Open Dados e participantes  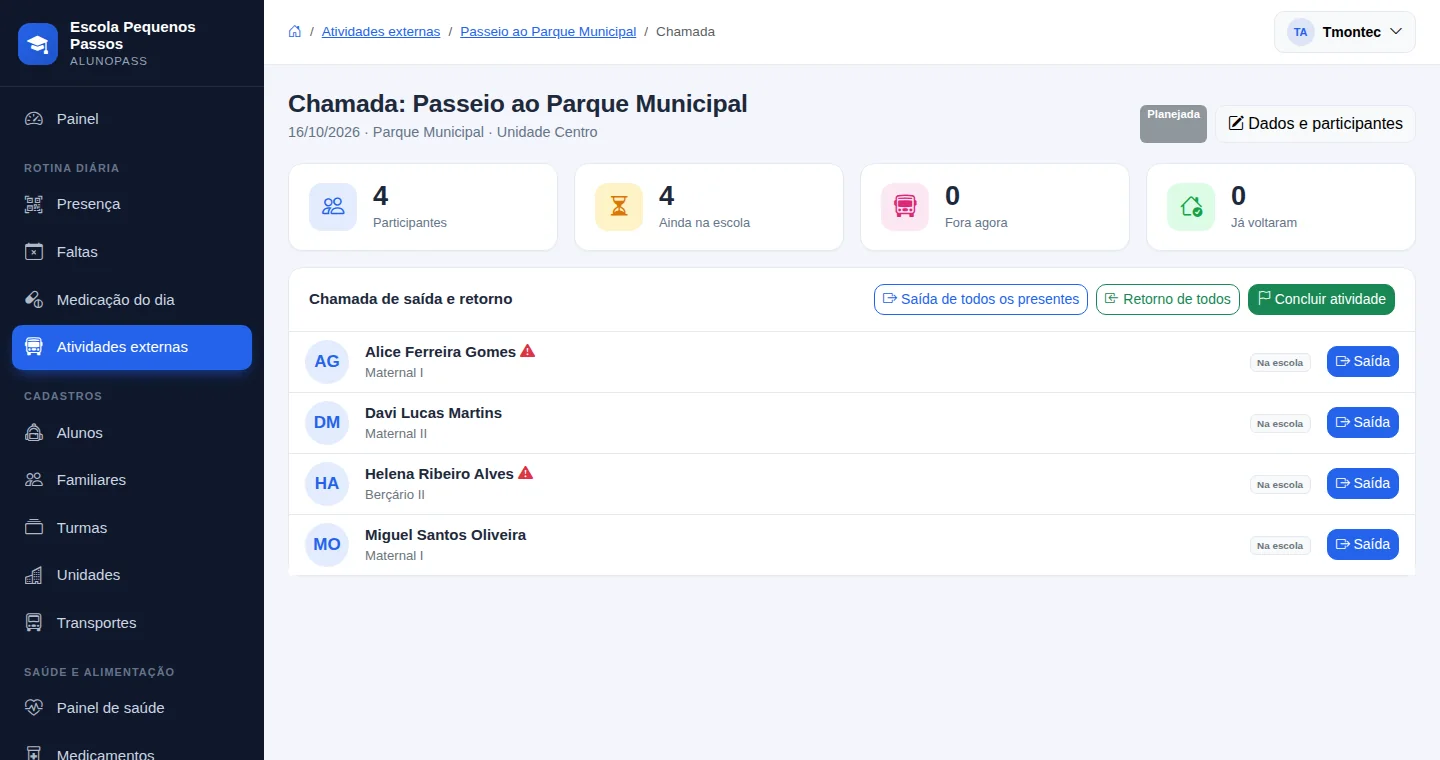pyautogui.click(x=1315, y=124)
